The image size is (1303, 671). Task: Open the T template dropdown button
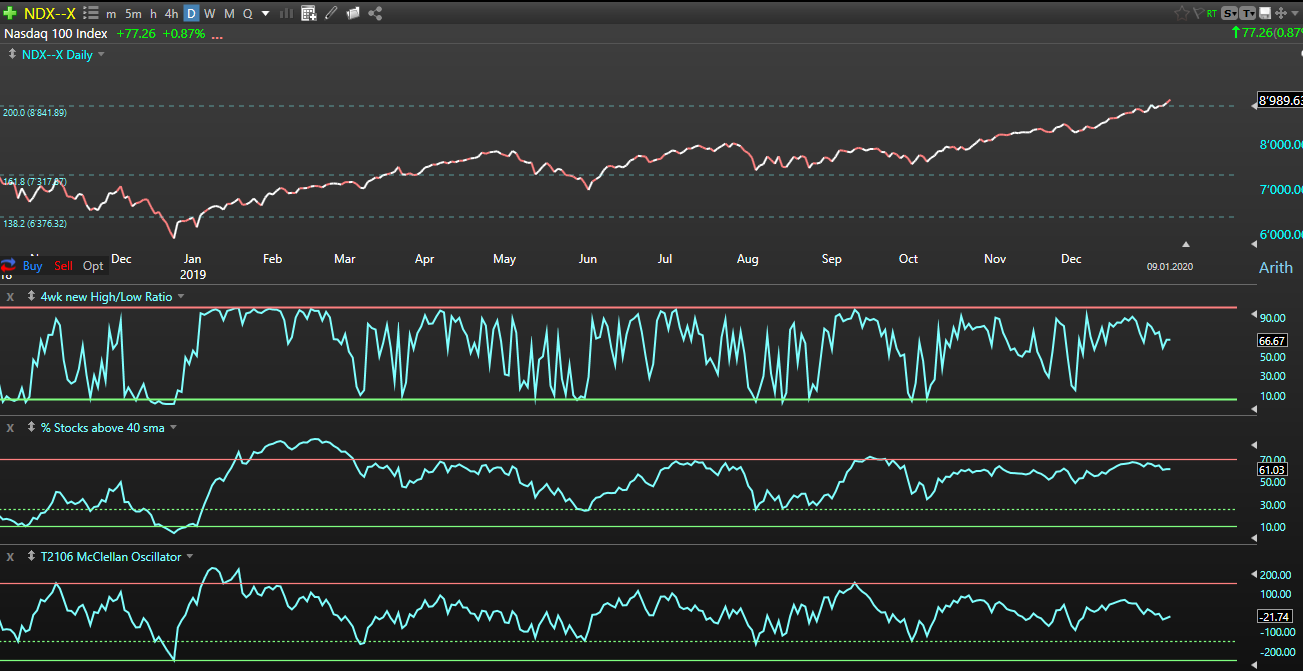coord(1248,13)
